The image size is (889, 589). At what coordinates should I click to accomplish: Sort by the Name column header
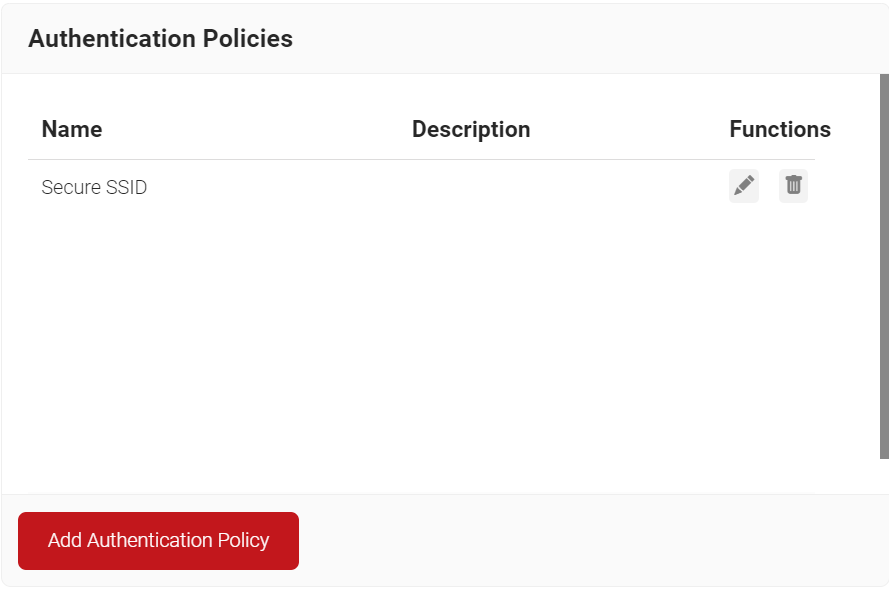pyautogui.click(x=72, y=129)
